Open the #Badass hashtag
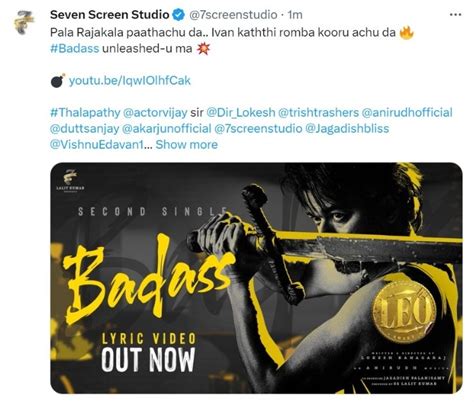The image size is (474, 402). click(x=75, y=49)
